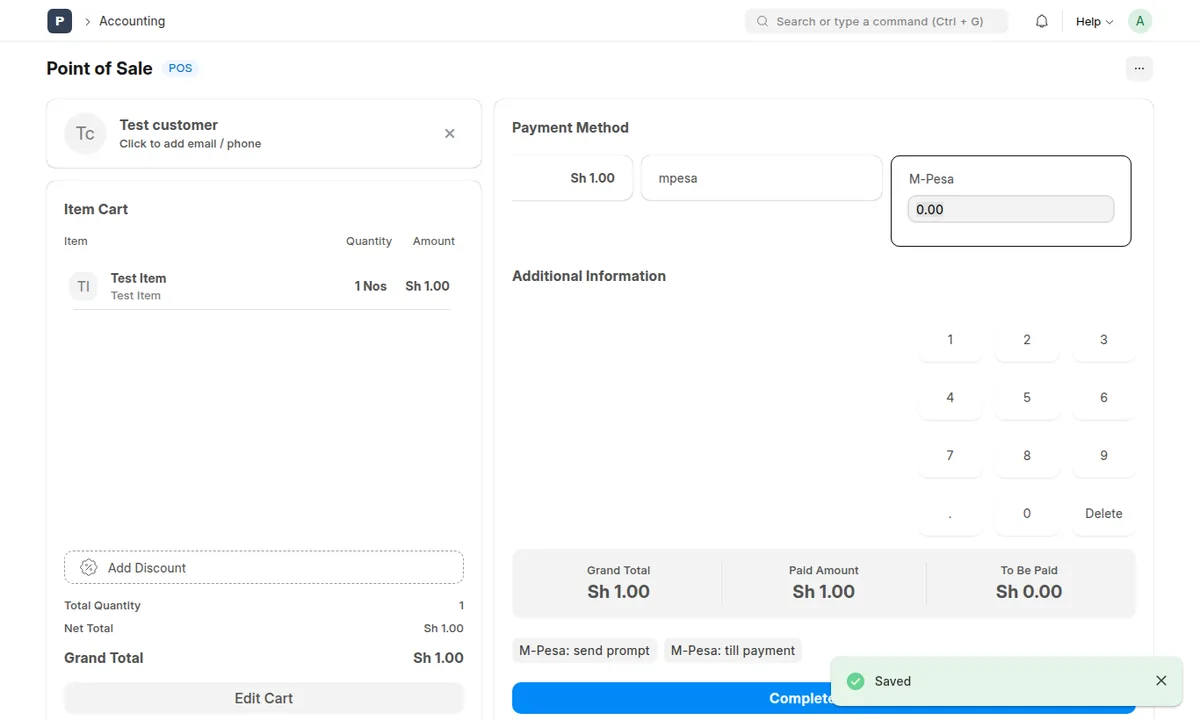1200x720 pixels.
Task: Click numpad key 9
Action: click(x=1104, y=456)
